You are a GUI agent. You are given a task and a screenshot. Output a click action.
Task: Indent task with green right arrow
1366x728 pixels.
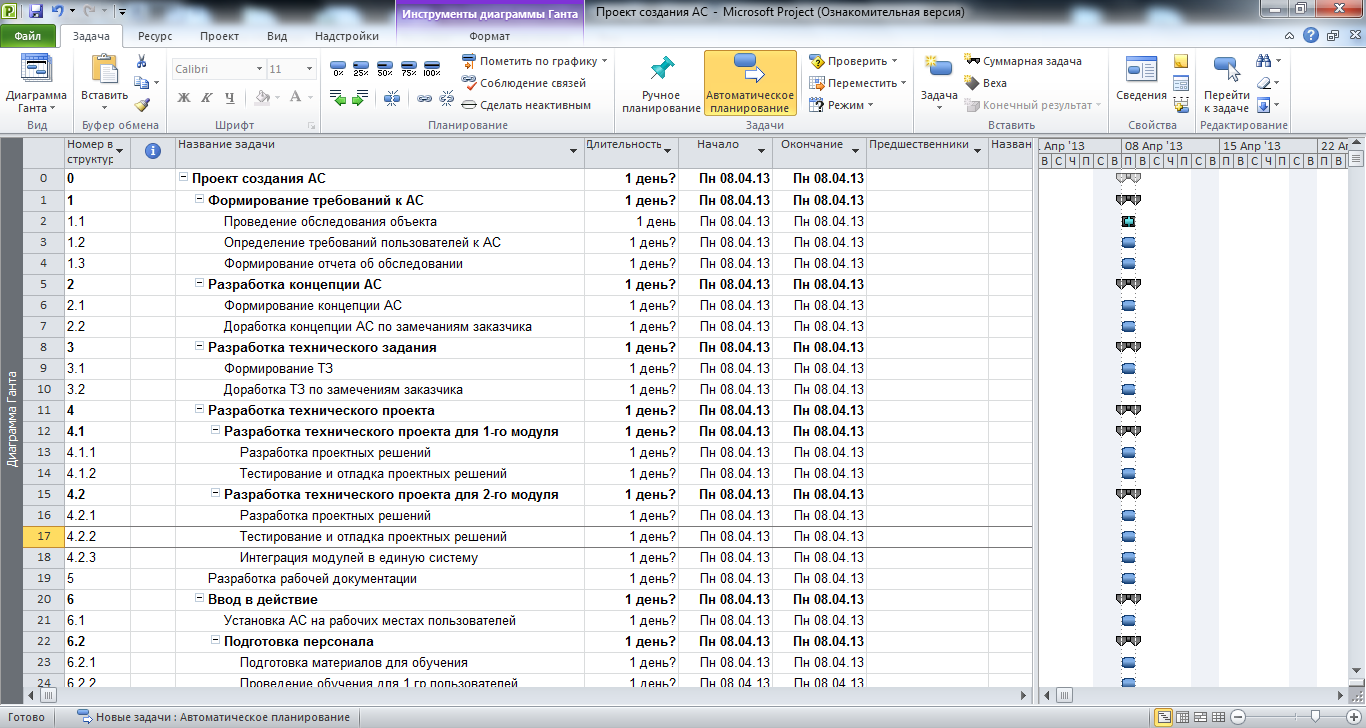(x=360, y=98)
